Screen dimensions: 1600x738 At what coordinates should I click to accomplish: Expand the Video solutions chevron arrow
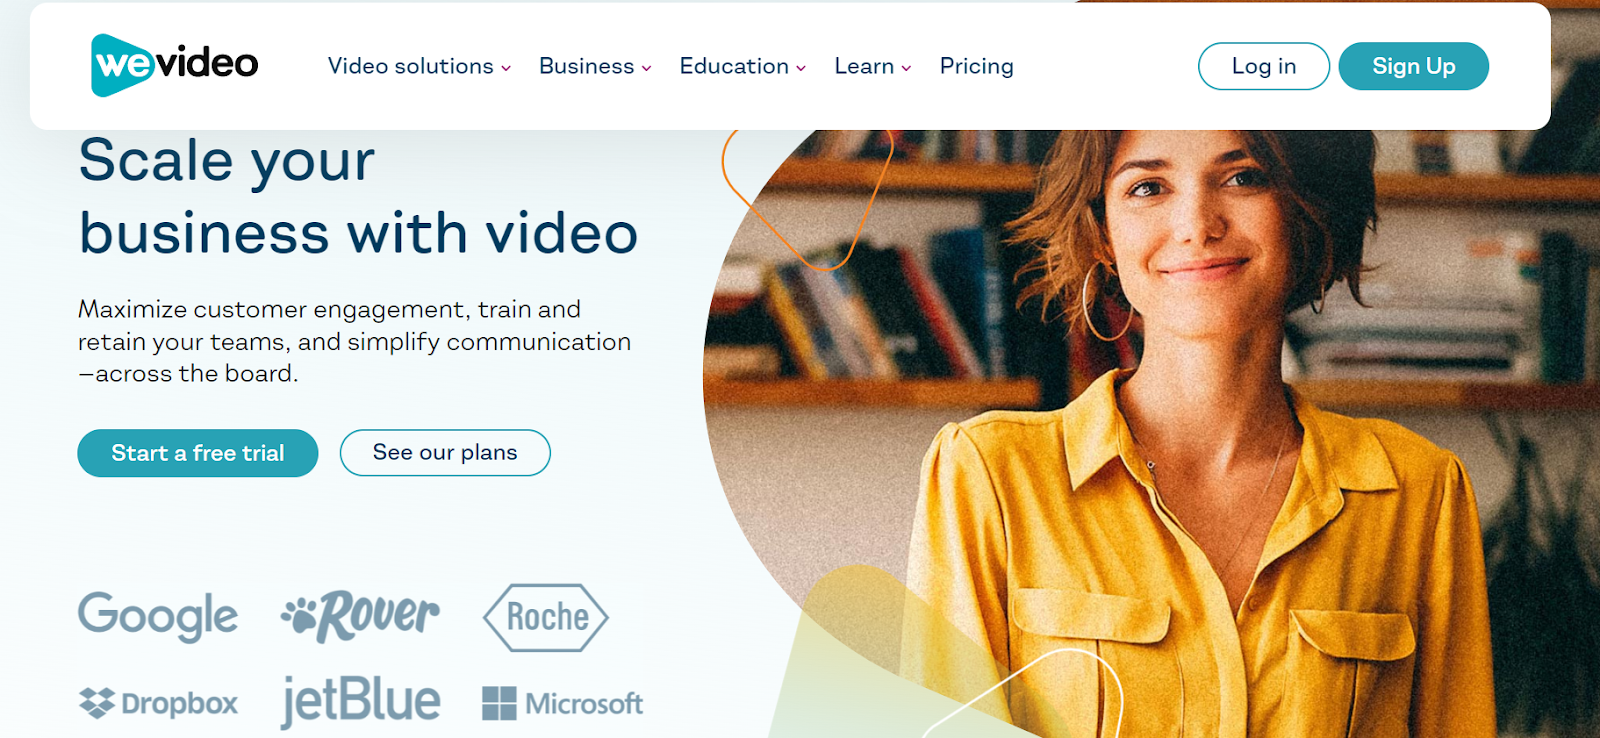click(x=506, y=68)
